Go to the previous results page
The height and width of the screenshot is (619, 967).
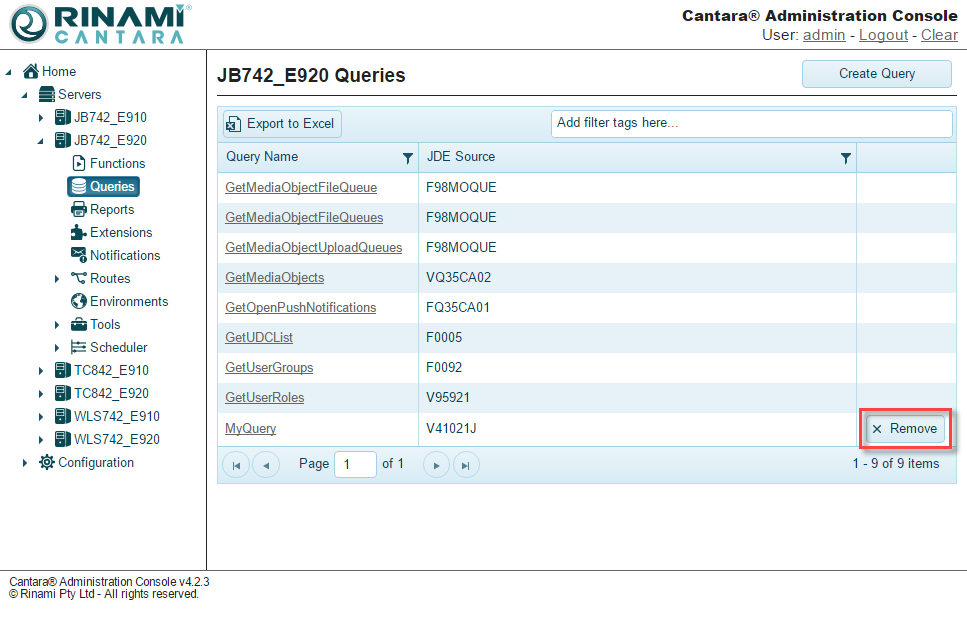click(266, 464)
